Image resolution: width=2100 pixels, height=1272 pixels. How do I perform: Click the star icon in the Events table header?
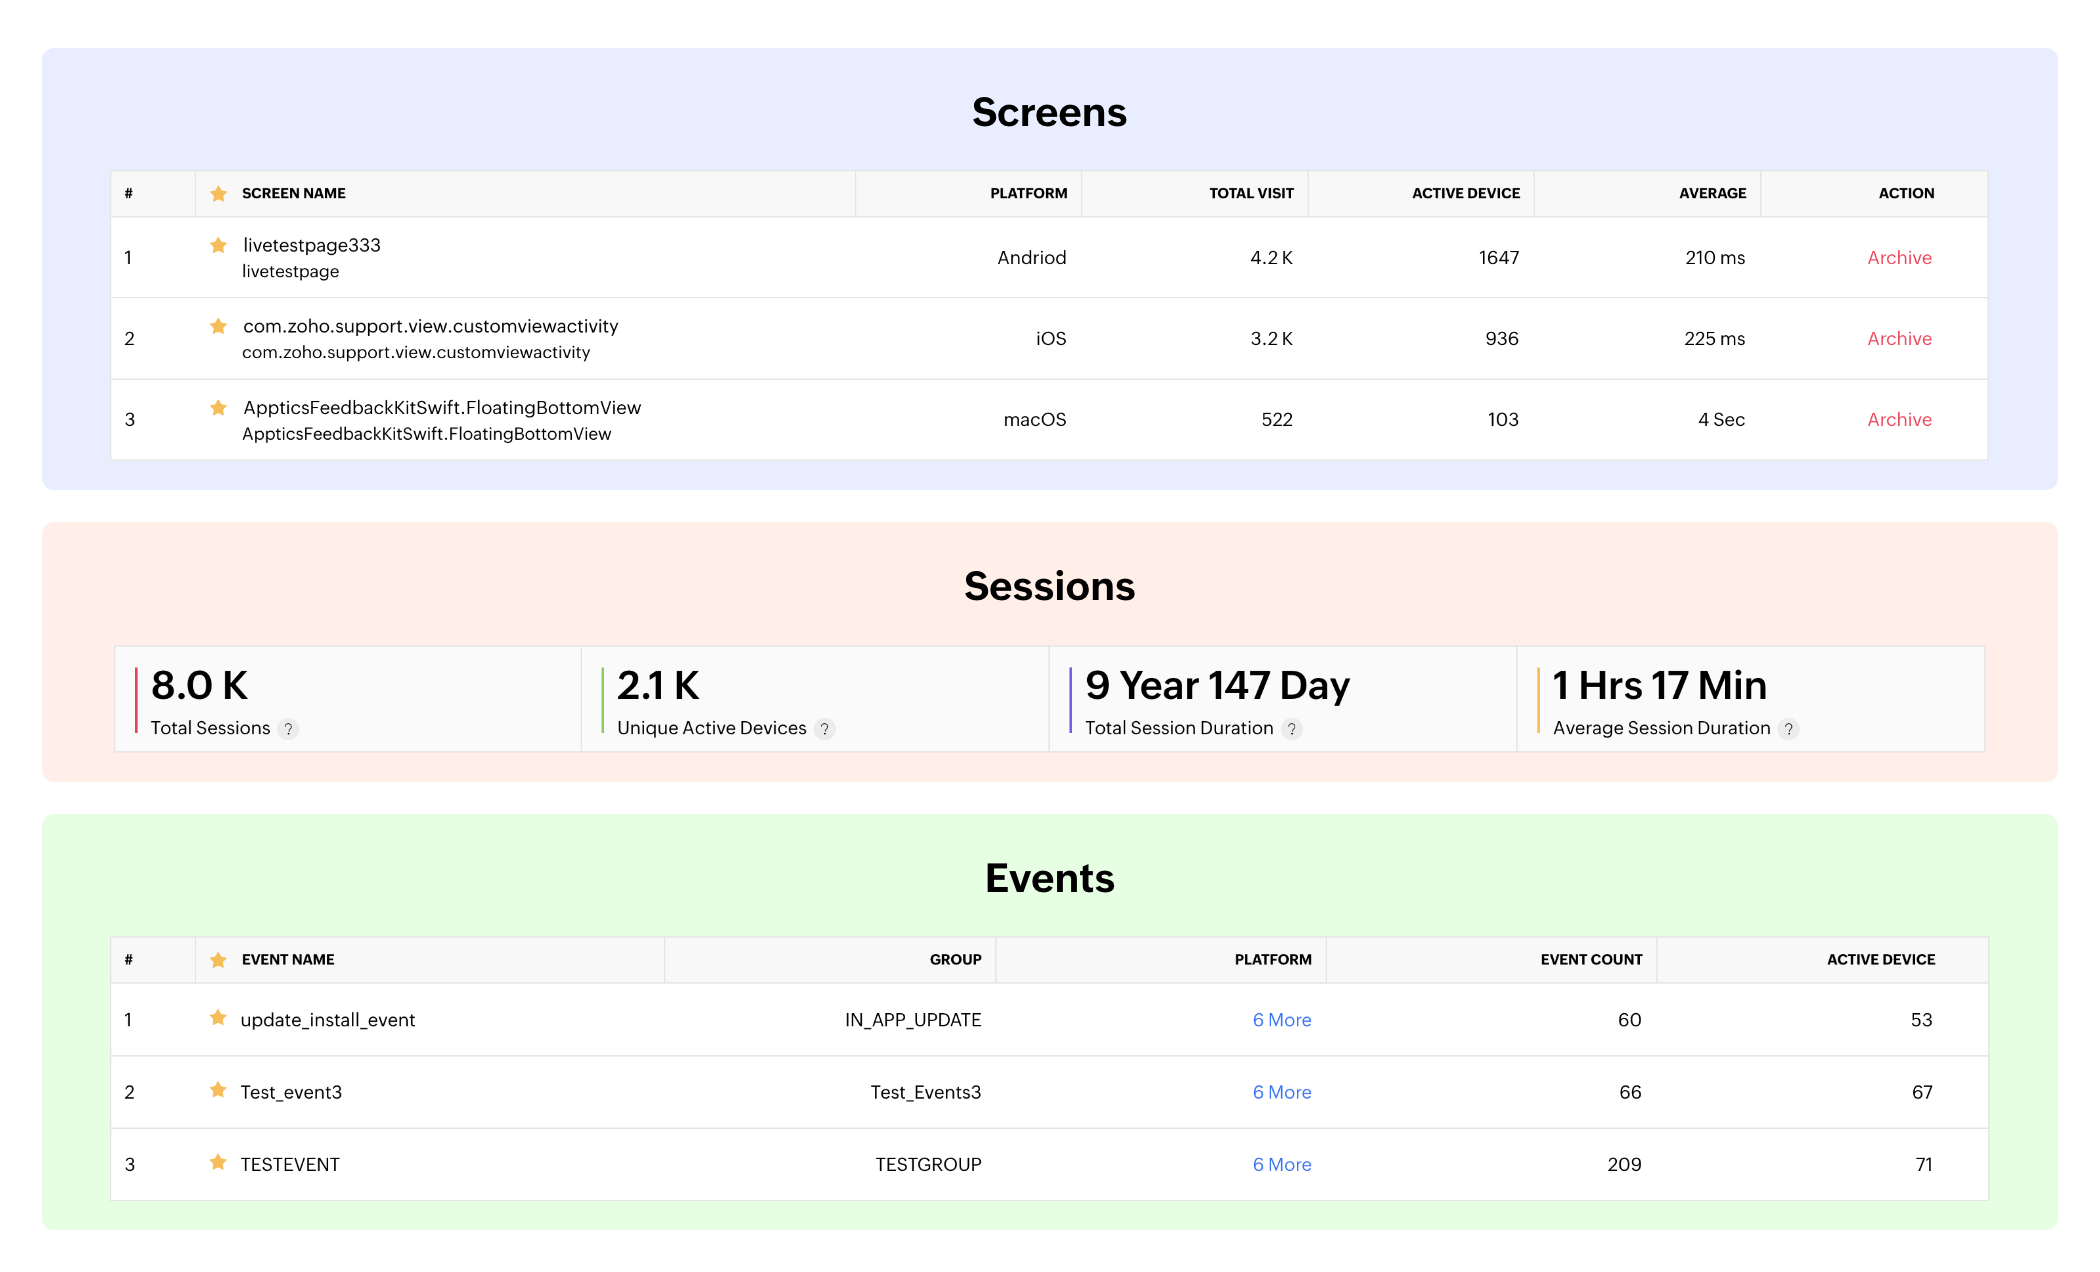coord(219,959)
